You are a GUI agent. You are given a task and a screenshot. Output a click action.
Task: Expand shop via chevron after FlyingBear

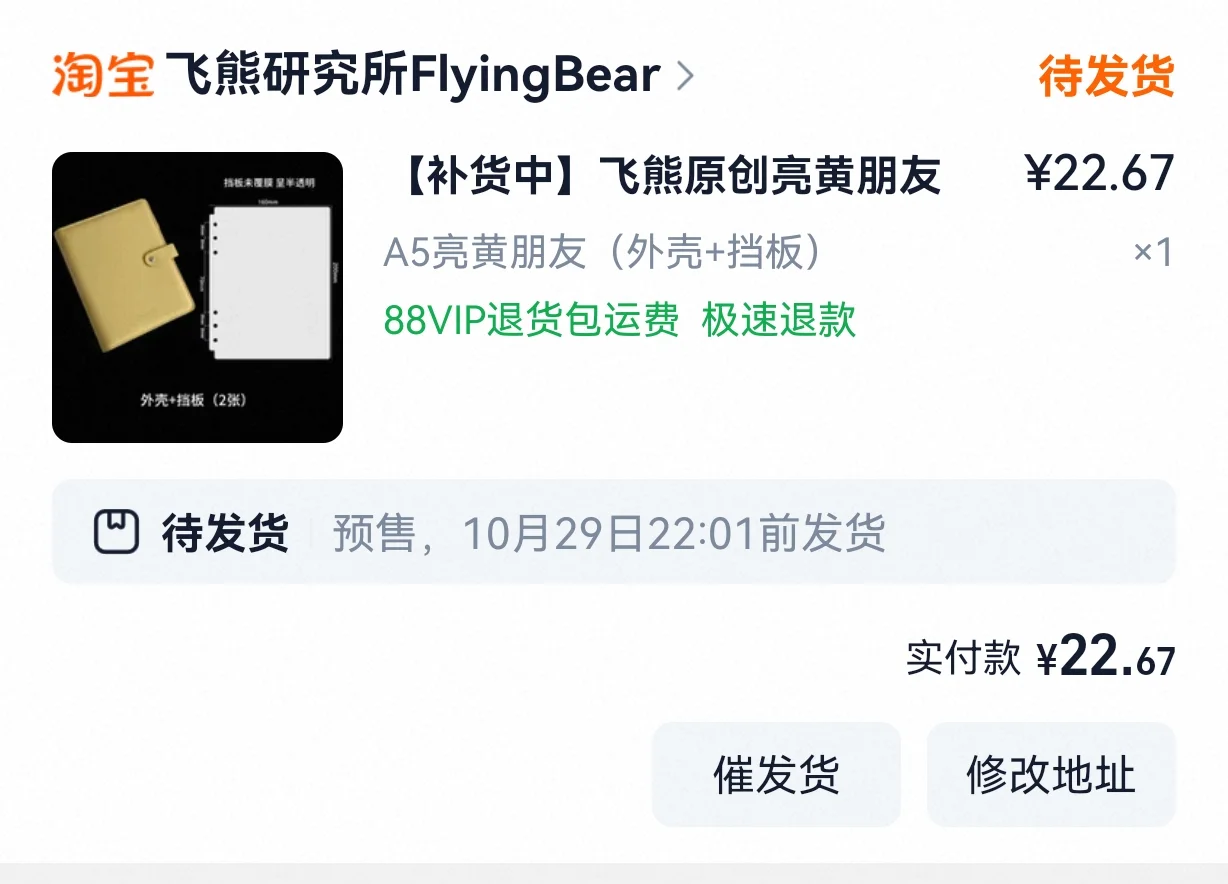pos(685,76)
